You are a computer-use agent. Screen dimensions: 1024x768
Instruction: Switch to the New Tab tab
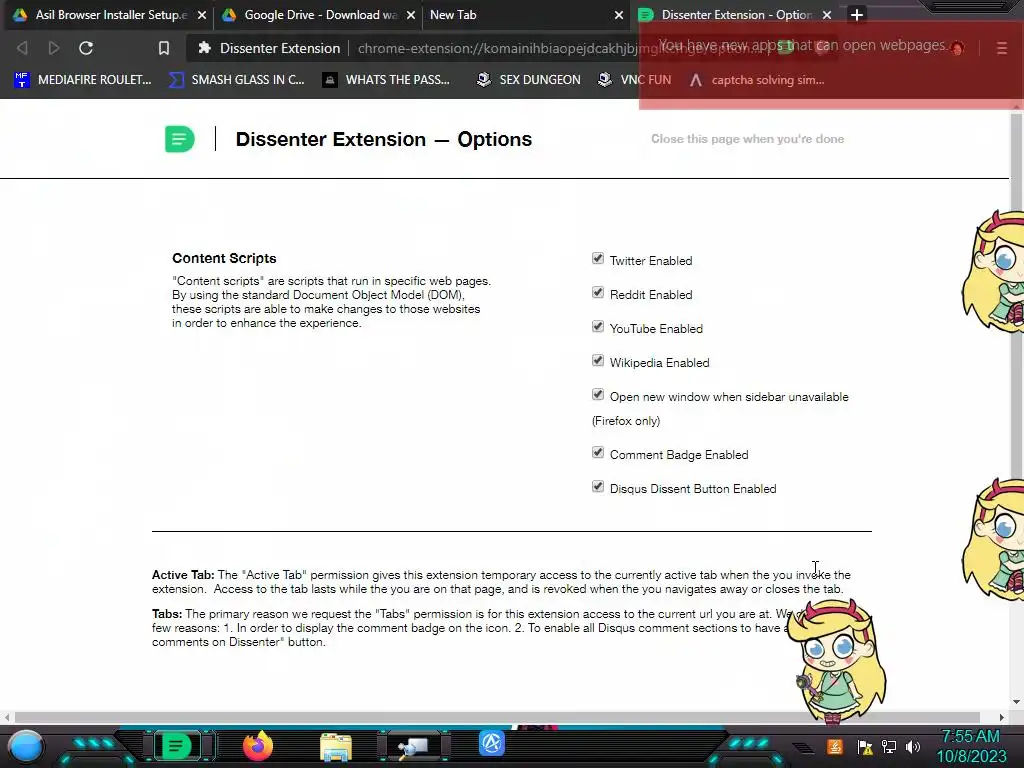pos(522,14)
